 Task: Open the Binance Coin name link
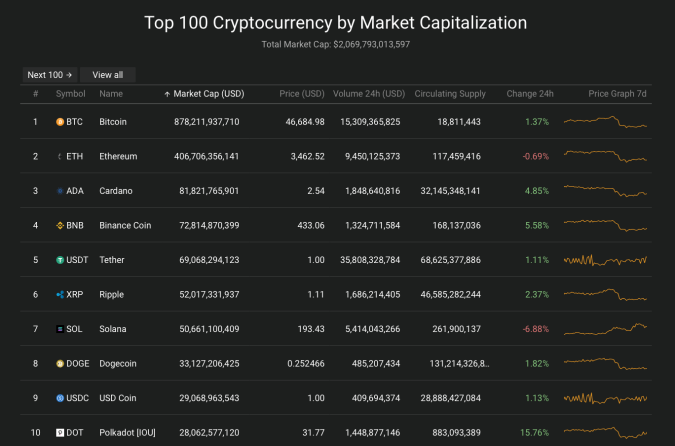(x=125, y=225)
